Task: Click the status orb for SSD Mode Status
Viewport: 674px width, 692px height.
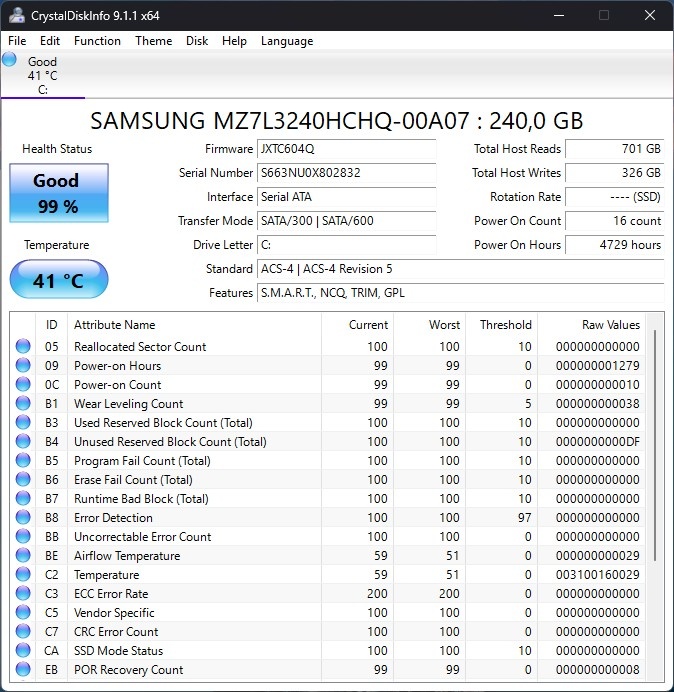Action: click(x=23, y=651)
